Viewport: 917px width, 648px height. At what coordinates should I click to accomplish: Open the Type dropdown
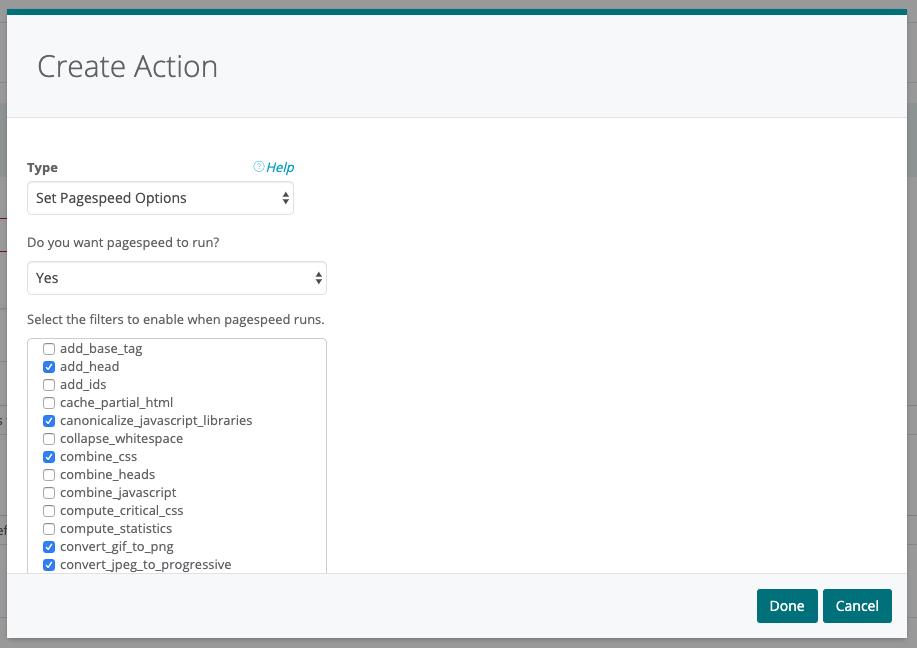pos(160,198)
